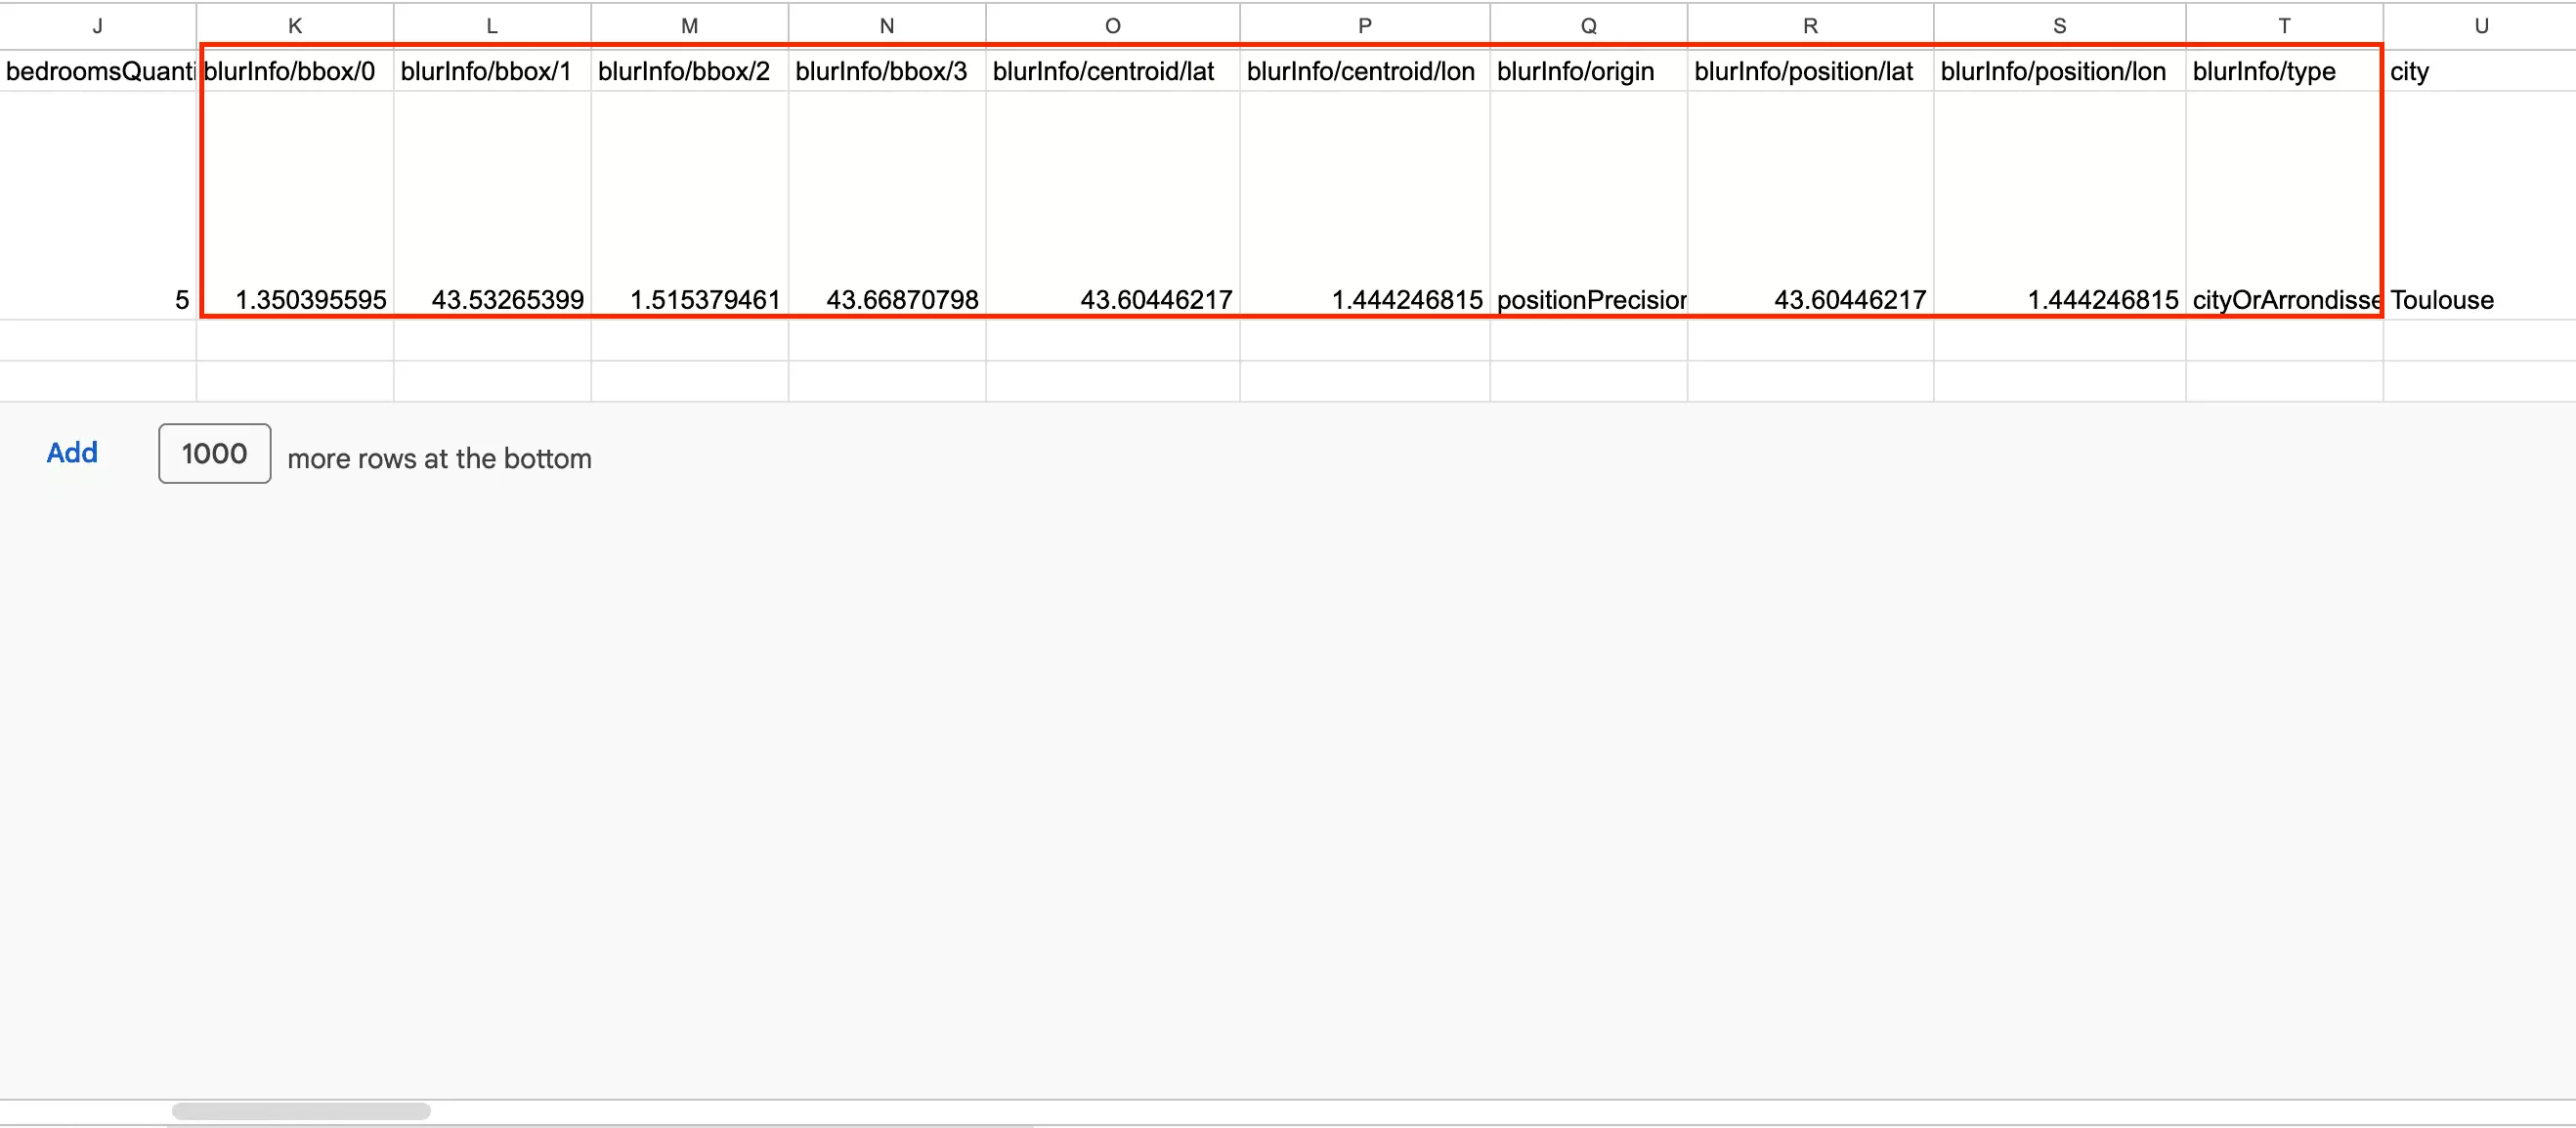
Task: Click the blurInfo/bbox/0 header cell
Action: (291, 71)
